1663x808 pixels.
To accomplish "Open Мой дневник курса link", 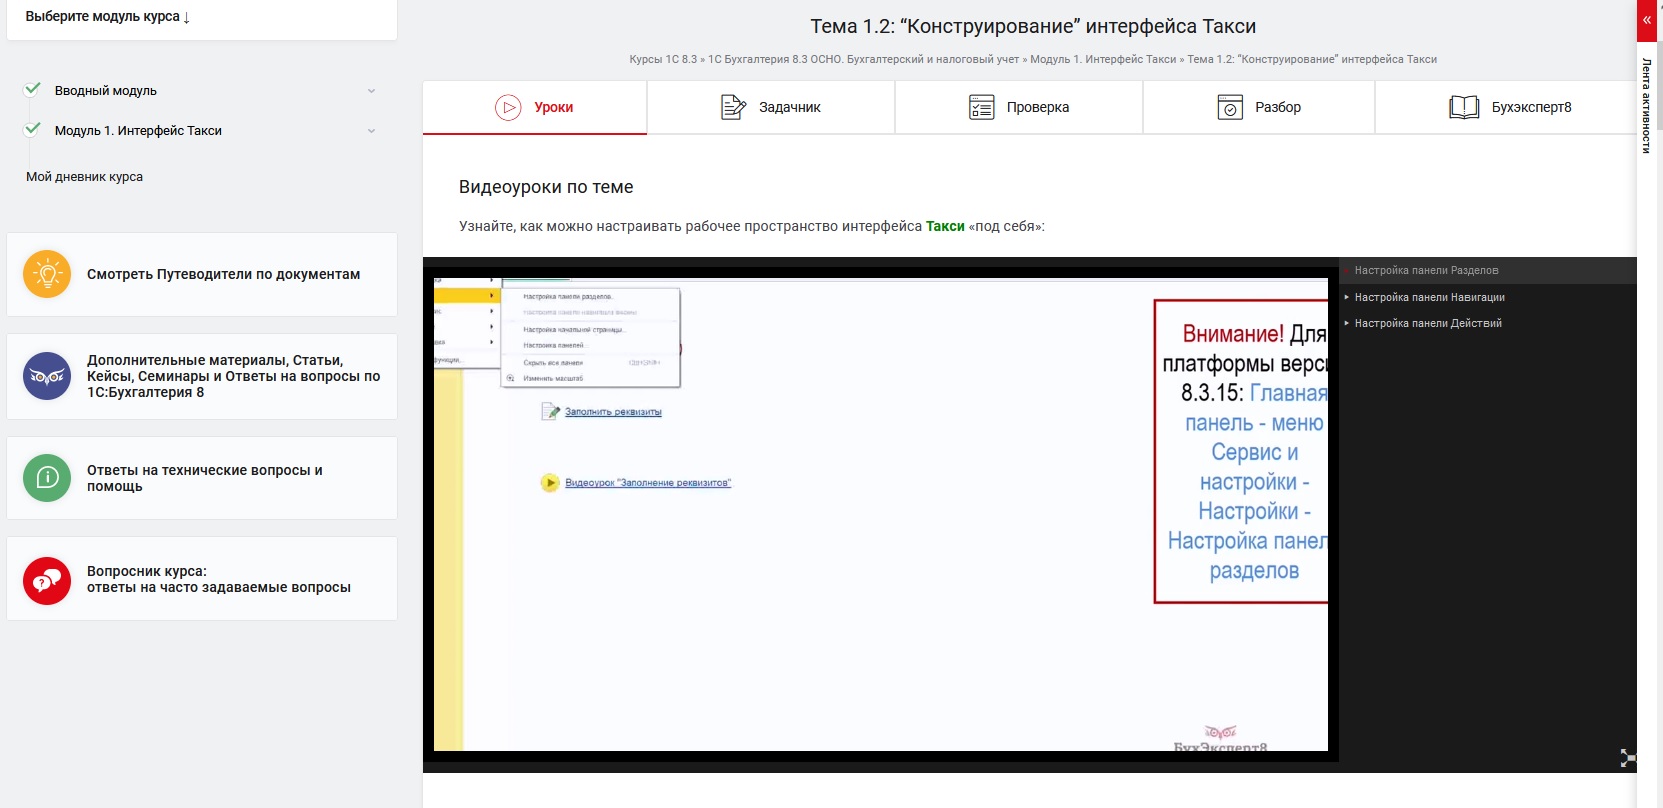I will pyautogui.click(x=84, y=177).
